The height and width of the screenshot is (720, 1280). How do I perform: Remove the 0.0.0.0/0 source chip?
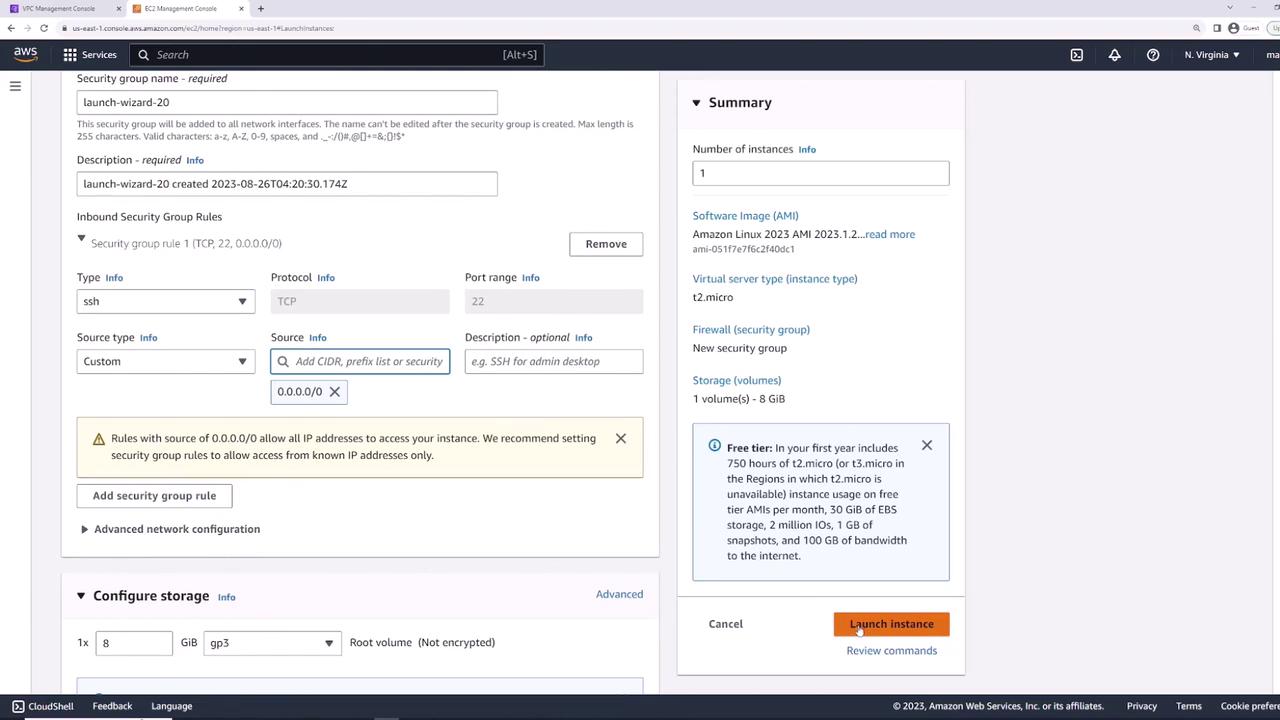(335, 392)
